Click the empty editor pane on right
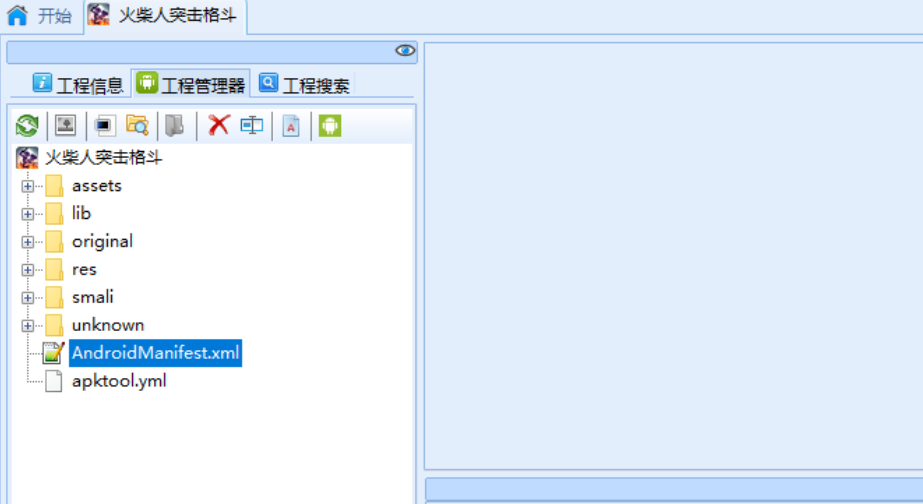The height and width of the screenshot is (504, 923). 673,256
